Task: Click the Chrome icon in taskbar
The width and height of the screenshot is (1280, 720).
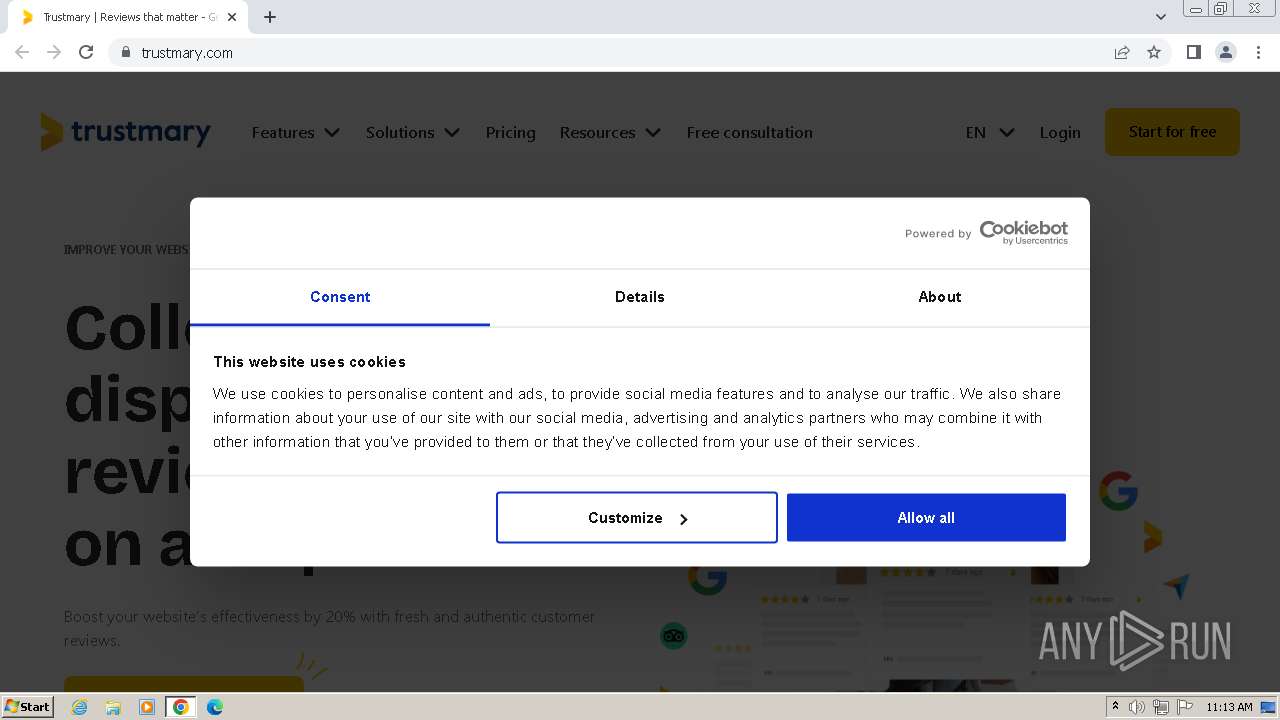Action: [x=181, y=707]
